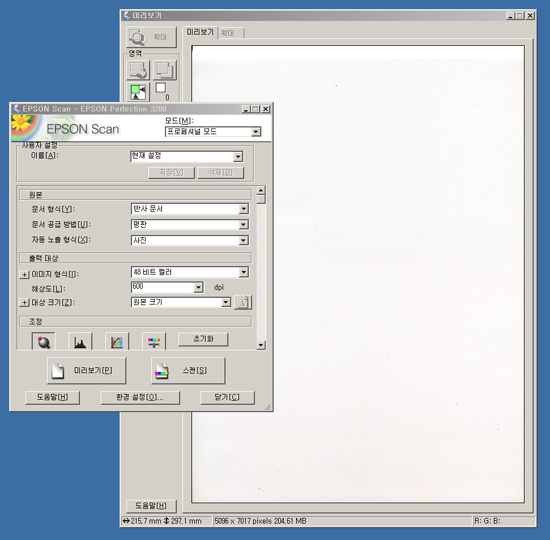Click the 출력 대상 section header
Viewport: 550px width, 540px height.
pyautogui.click(x=135, y=258)
